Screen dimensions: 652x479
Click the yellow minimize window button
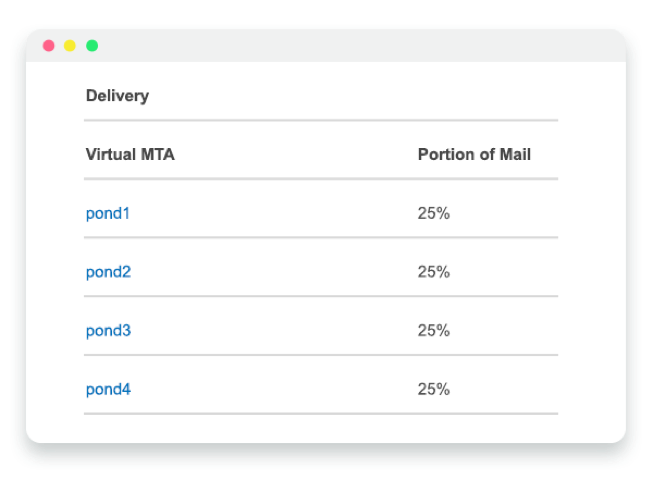point(70,45)
